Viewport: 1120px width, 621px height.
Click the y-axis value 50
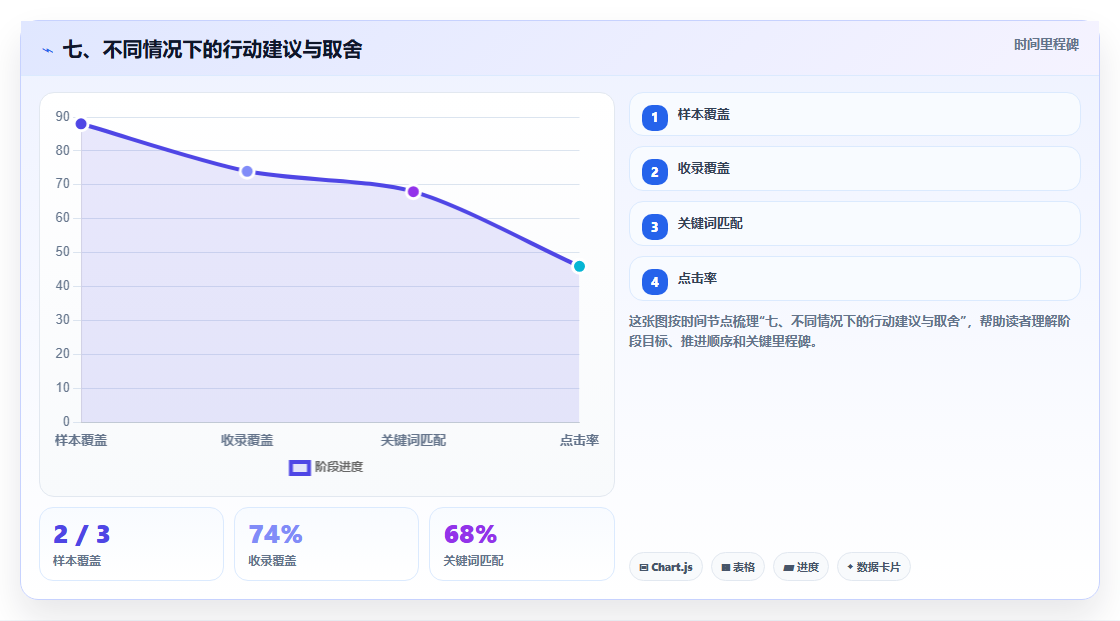point(63,252)
